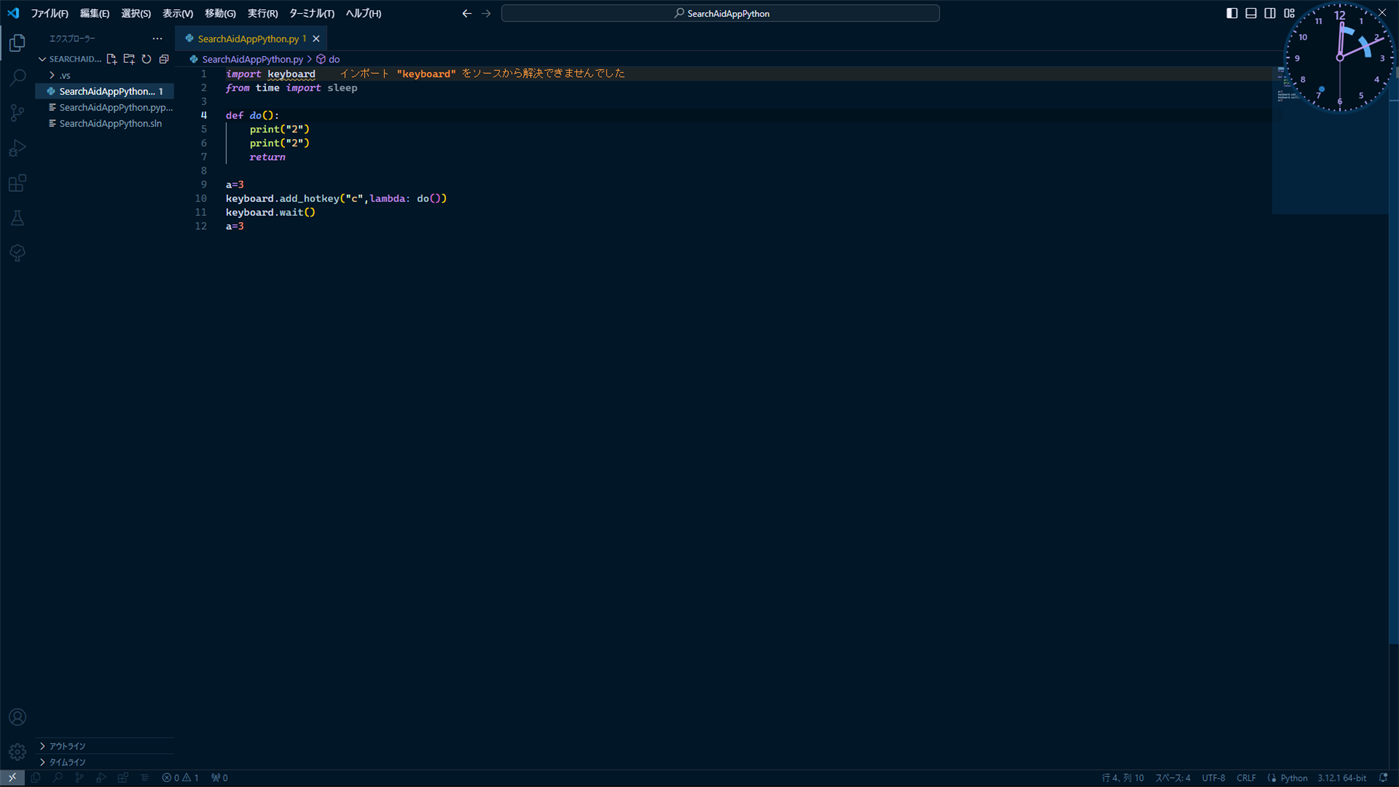Open the 編集(E) menu
1399x787 pixels.
pos(94,13)
